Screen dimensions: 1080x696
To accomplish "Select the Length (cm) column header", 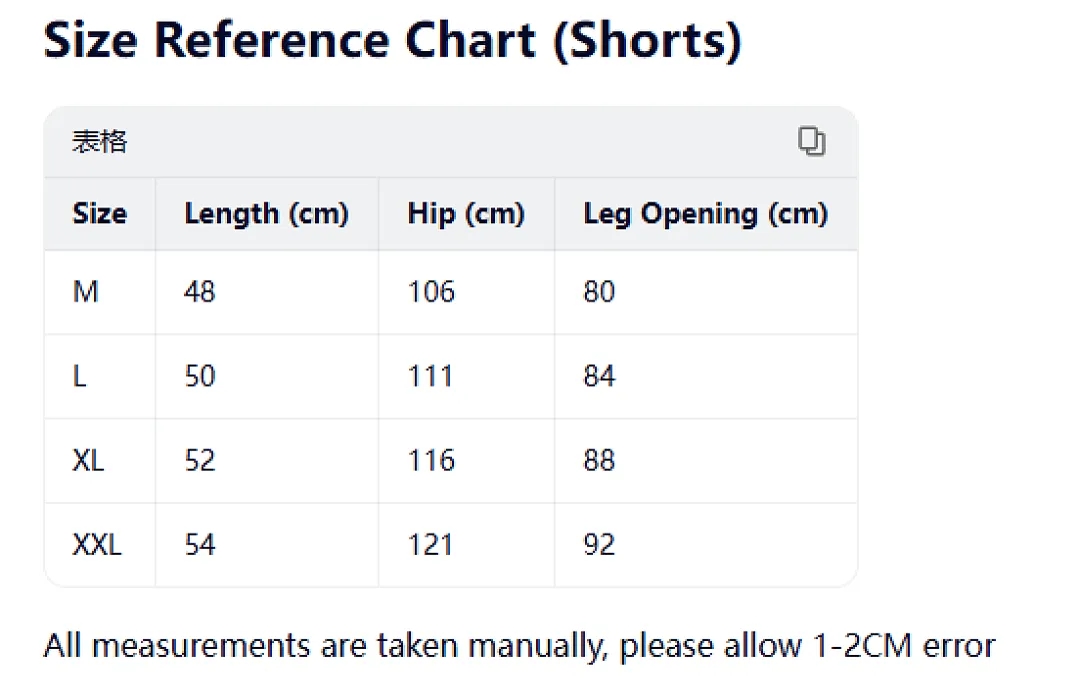I will click(267, 214).
